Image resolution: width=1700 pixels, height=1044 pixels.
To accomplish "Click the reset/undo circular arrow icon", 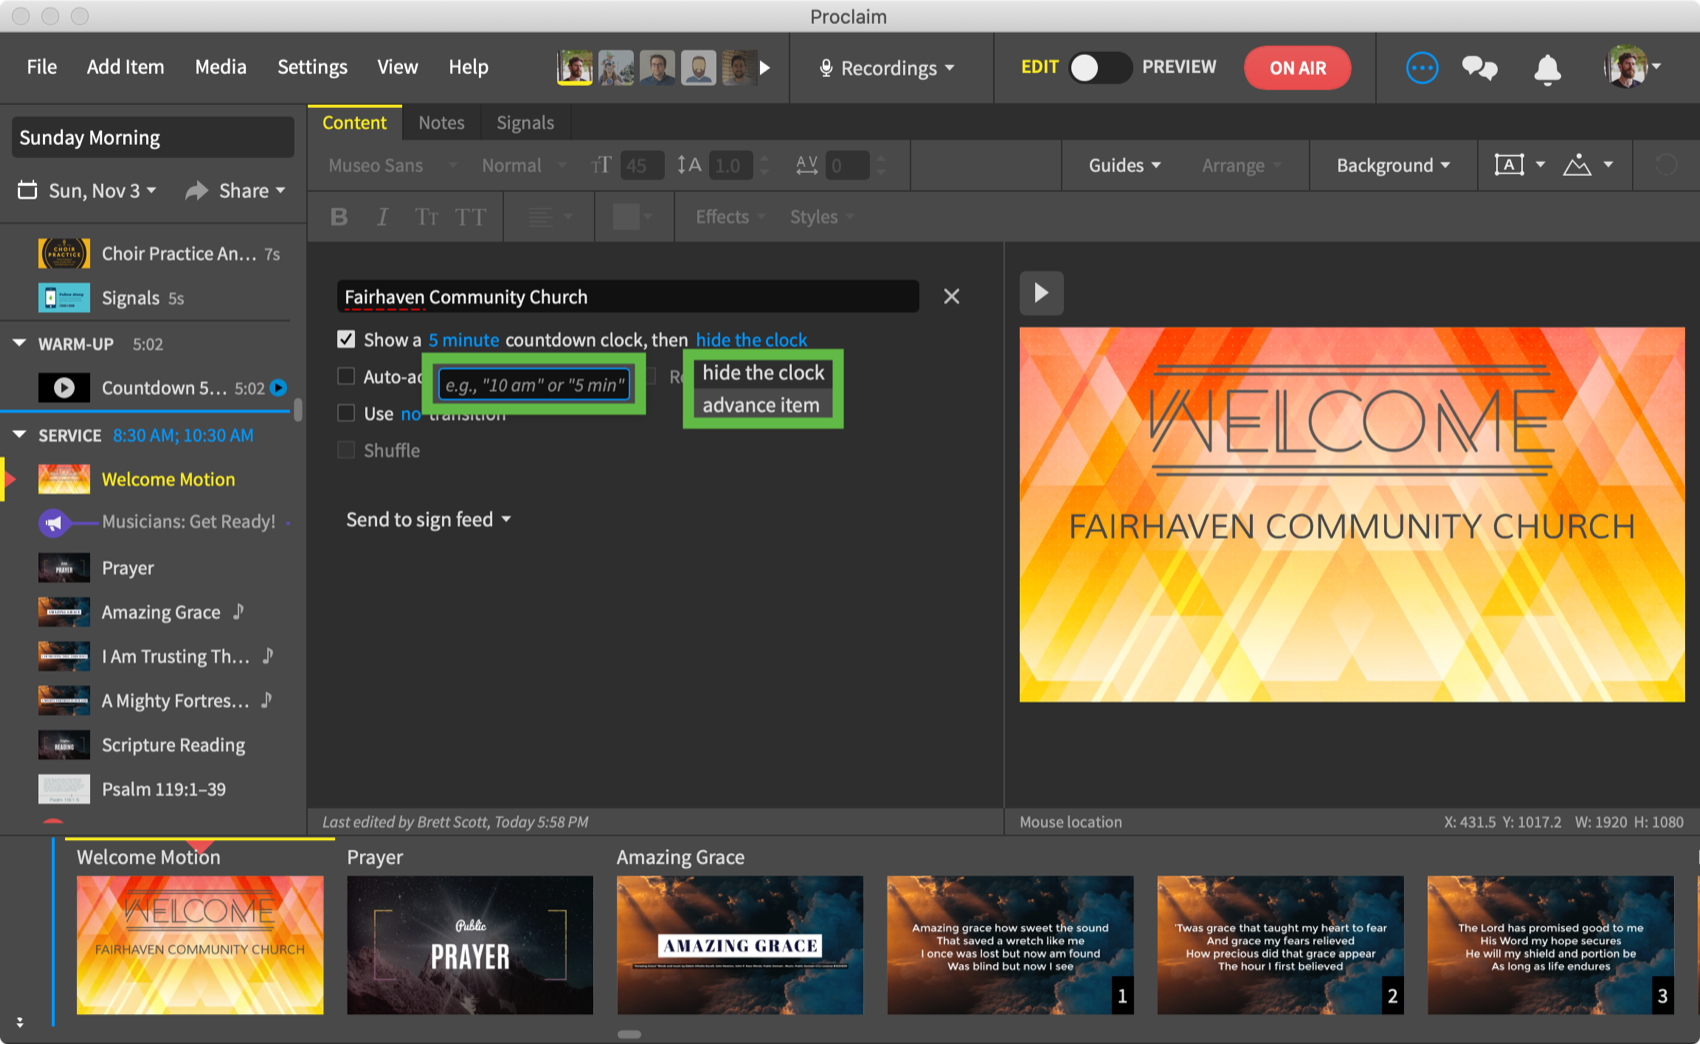I will (1665, 165).
